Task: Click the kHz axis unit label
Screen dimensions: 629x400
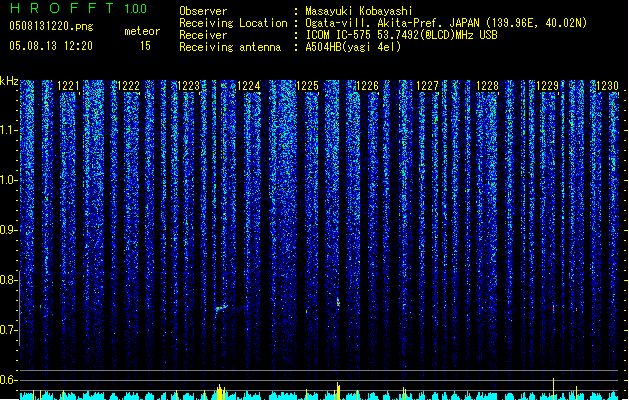Action: coord(9,81)
